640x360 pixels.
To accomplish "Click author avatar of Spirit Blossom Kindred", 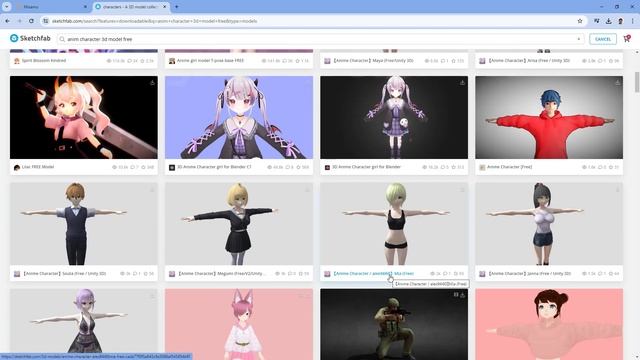I will [17, 61].
